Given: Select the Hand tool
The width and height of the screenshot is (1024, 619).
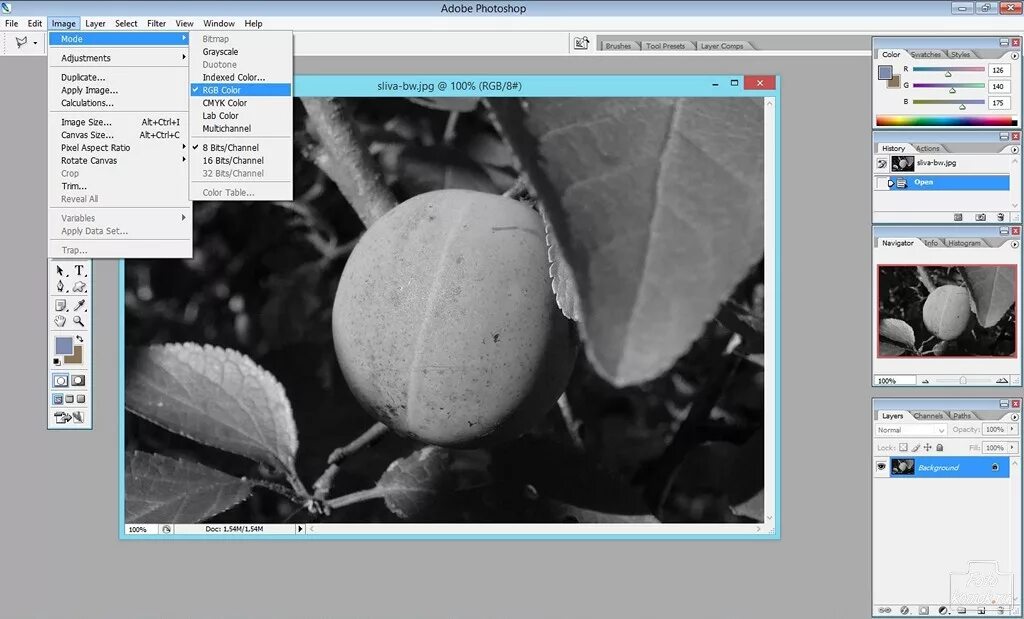Looking at the screenshot, I should (60, 321).
